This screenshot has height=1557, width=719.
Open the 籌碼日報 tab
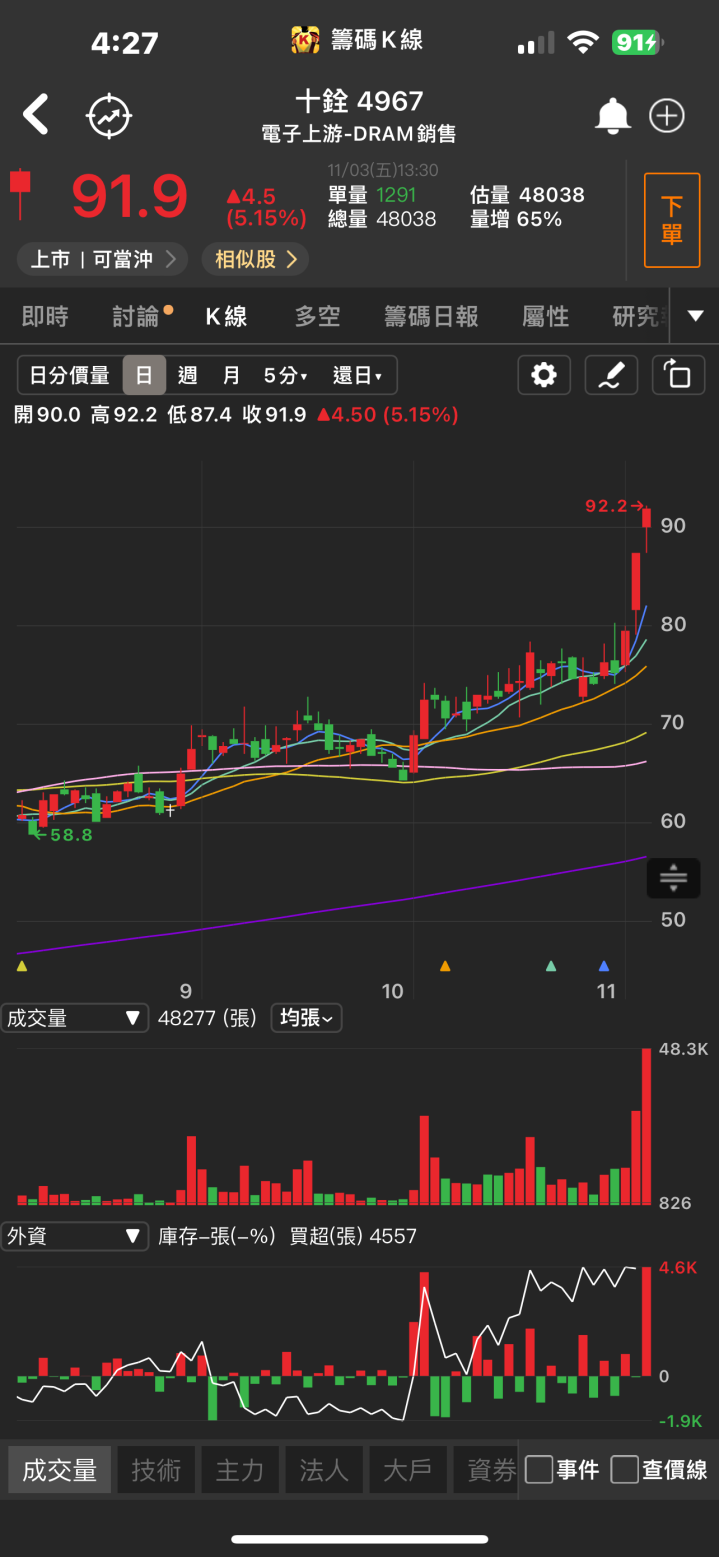[432, 317]
